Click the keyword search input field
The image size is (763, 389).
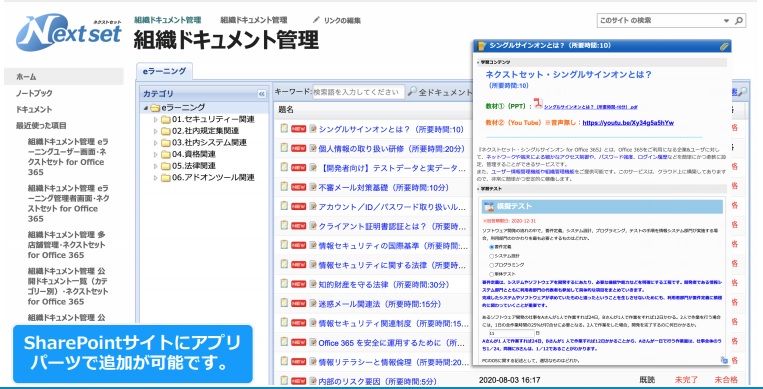[x=358, y=92]
